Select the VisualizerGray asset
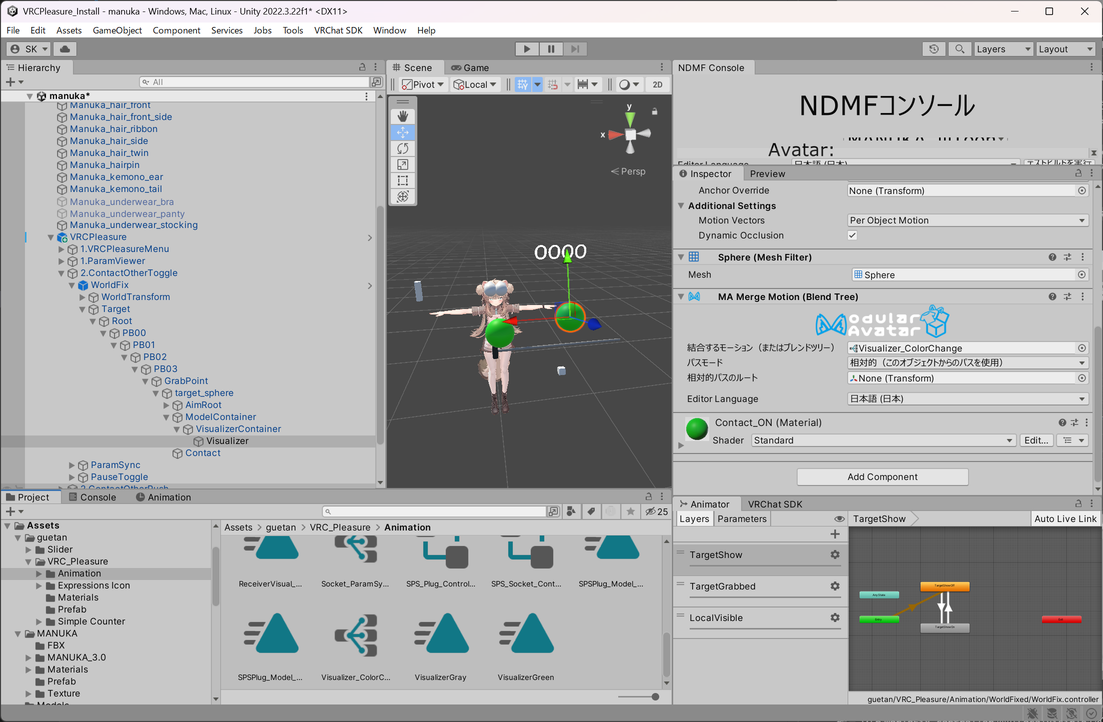1103x722 pixels. click(x=440, y=647)
